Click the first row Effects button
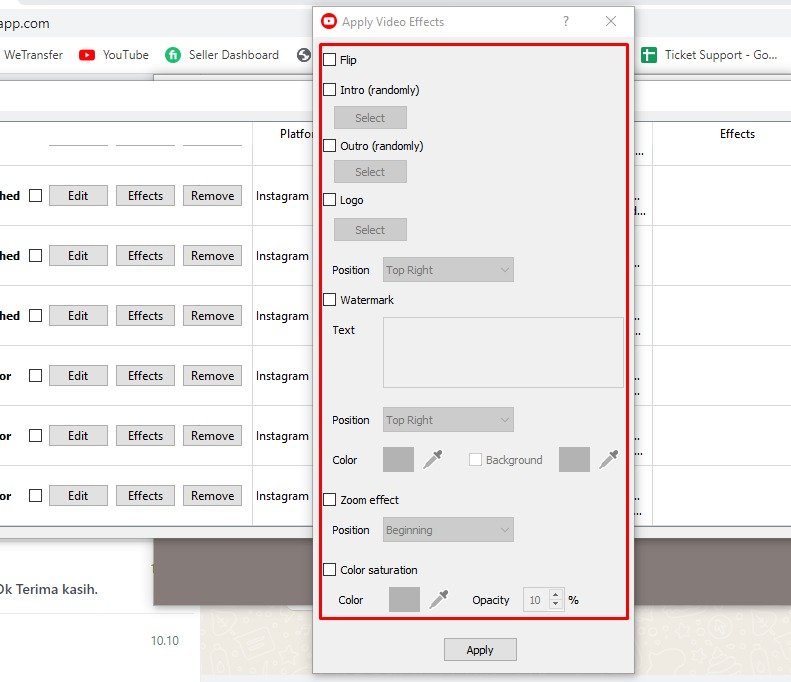 [x=145, y=196]
